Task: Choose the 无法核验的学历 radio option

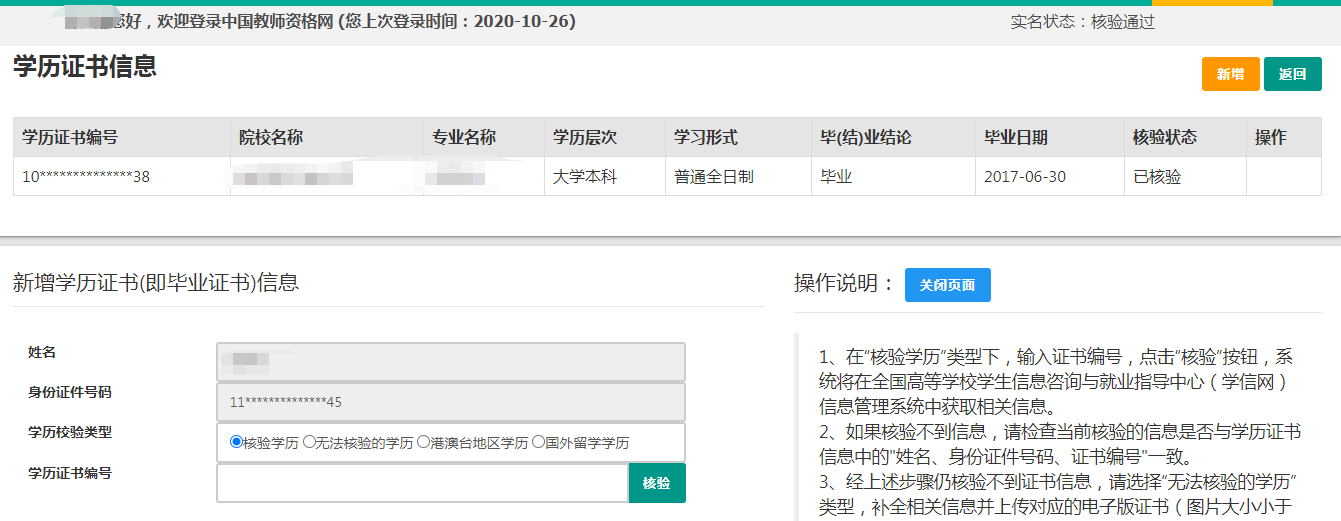Action: pyautogui.click(x=309, y=442)
